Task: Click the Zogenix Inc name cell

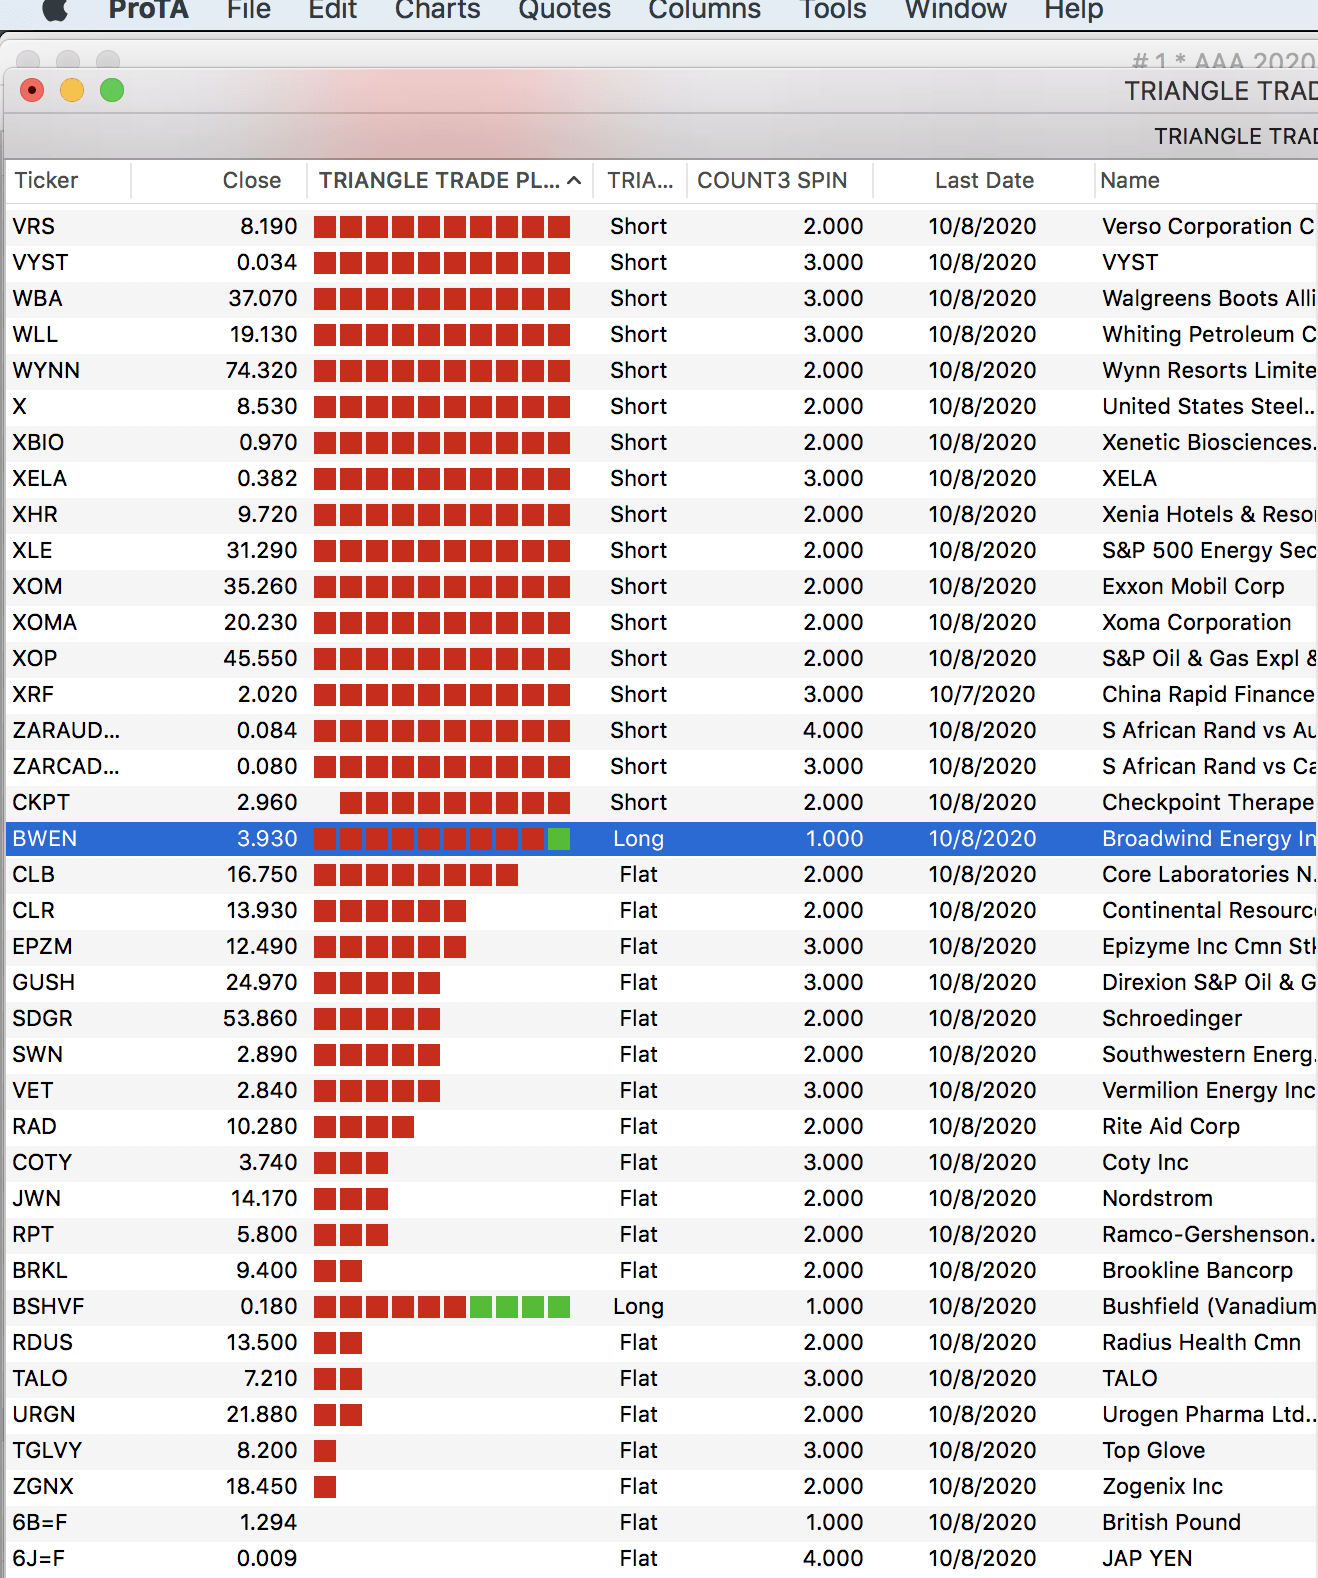Action: [x=1162, y=1486]
